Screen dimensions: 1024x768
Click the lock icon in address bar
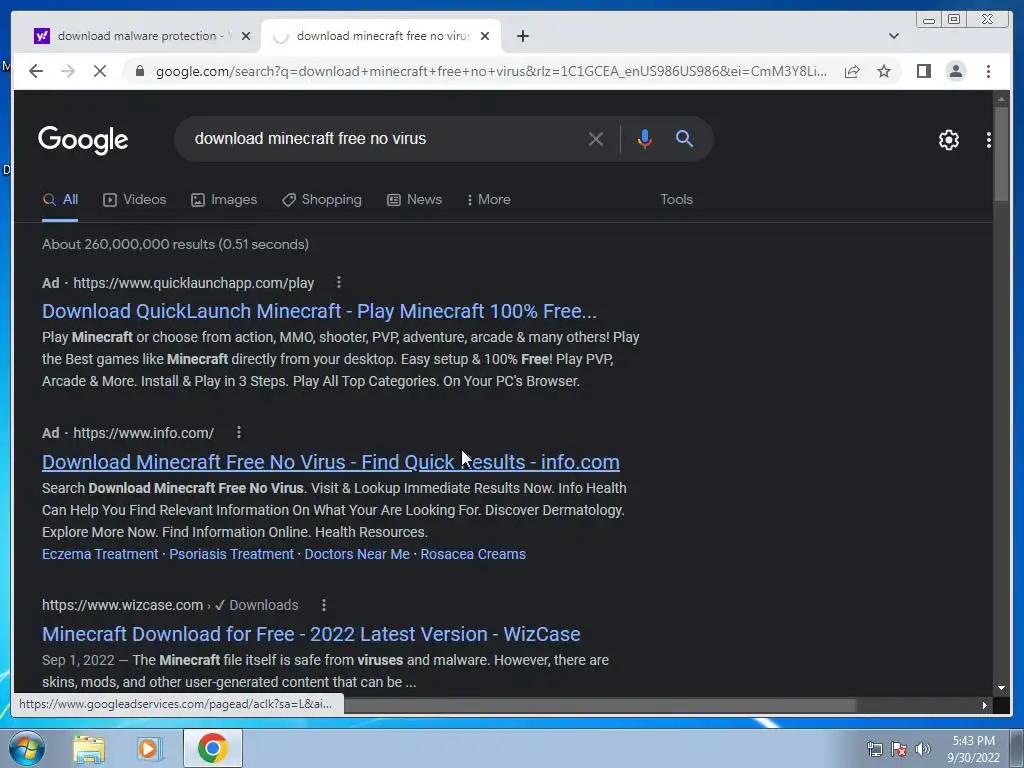[140, 71]
